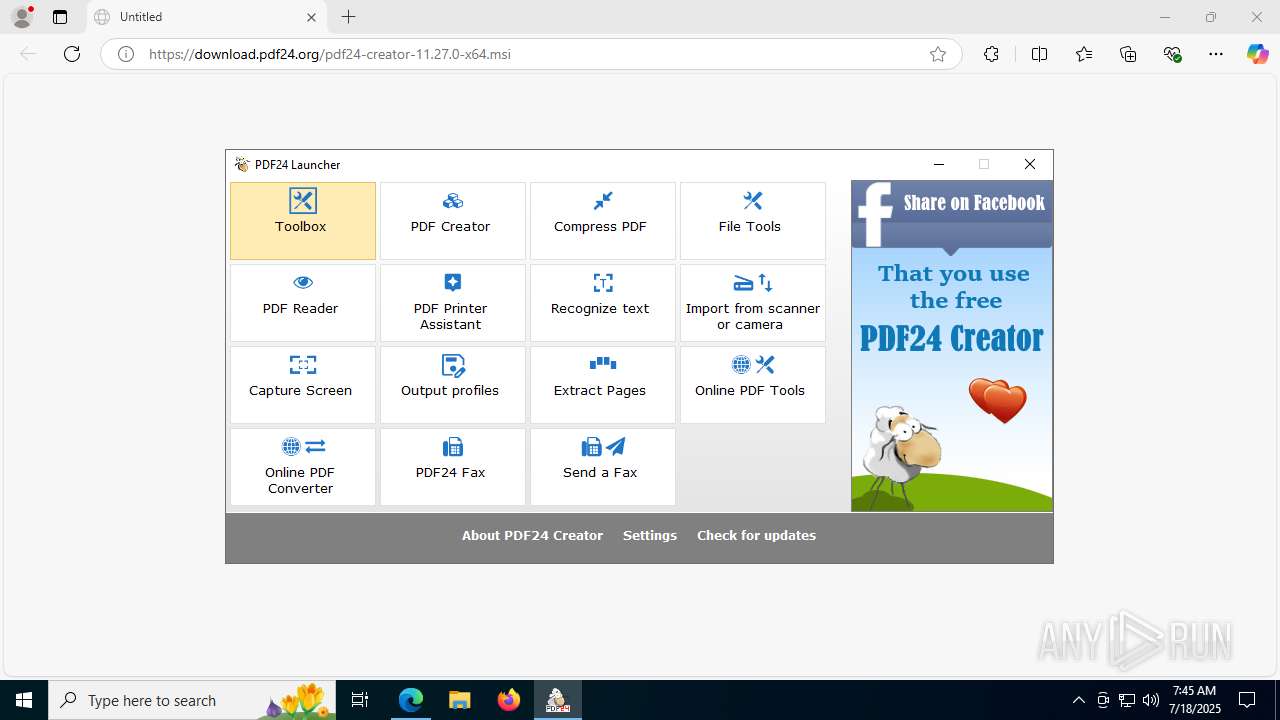1280x720 pixels.
Task: Open the notification center
Action: [1247, 700]
